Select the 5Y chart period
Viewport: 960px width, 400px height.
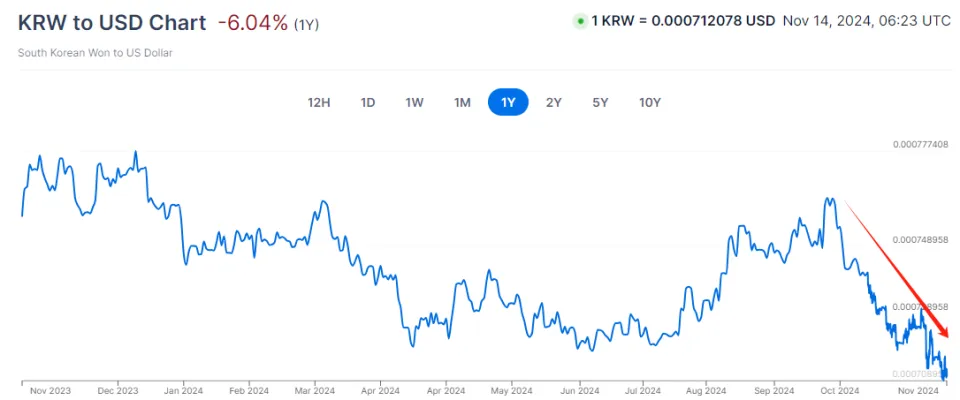[x=600, y=102]
